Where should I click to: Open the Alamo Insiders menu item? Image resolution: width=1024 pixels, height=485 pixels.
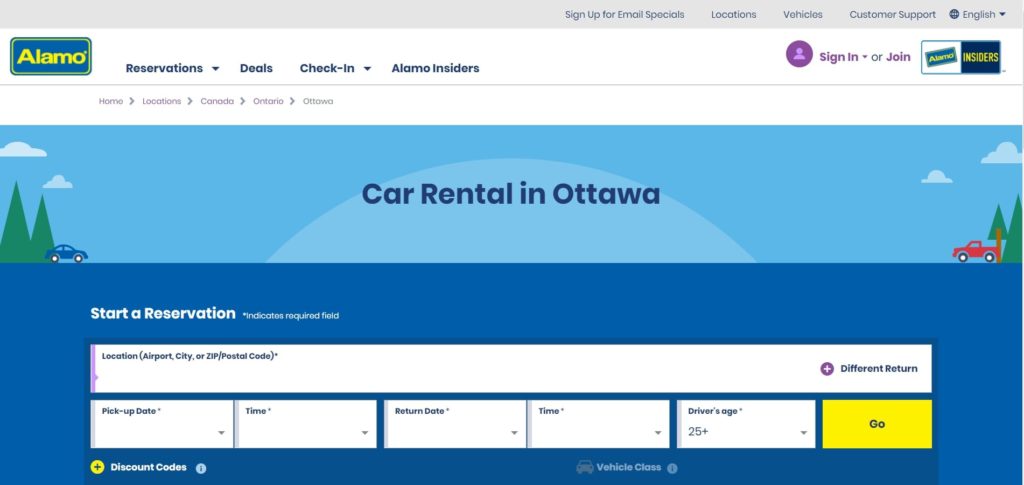tap(435, 68)
